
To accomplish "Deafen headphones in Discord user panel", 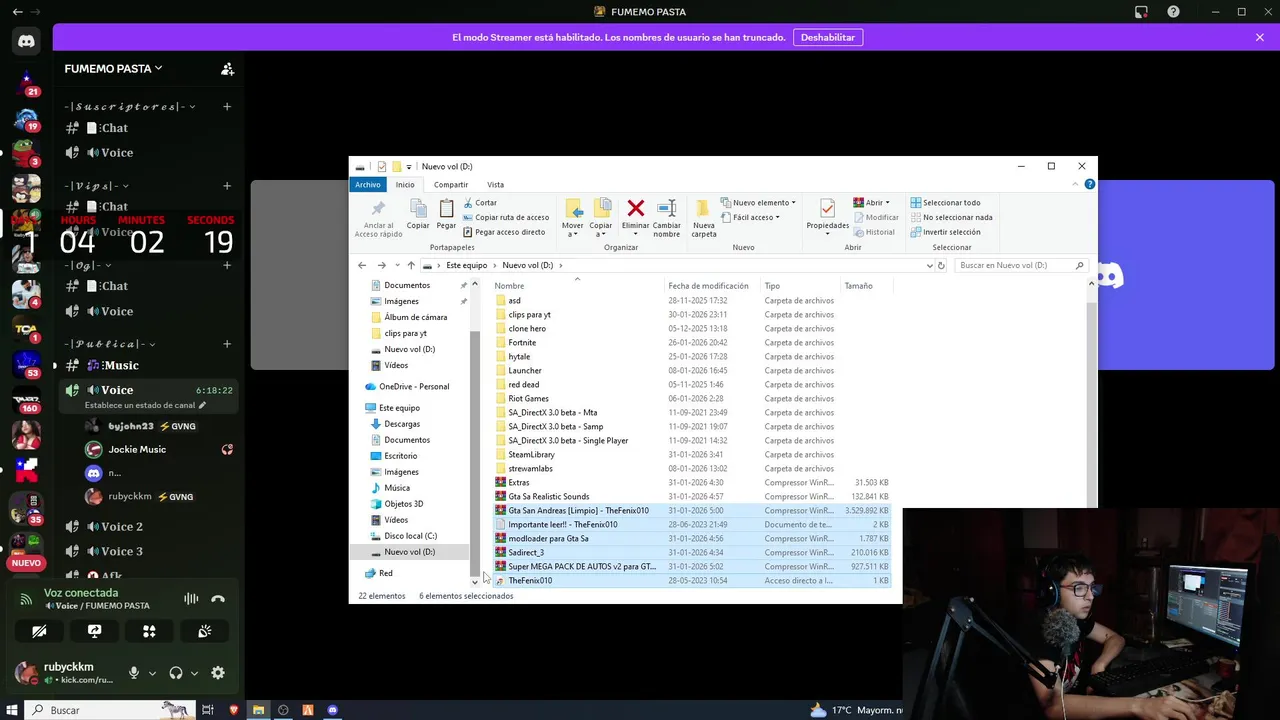I will click(x=176, y=673).
